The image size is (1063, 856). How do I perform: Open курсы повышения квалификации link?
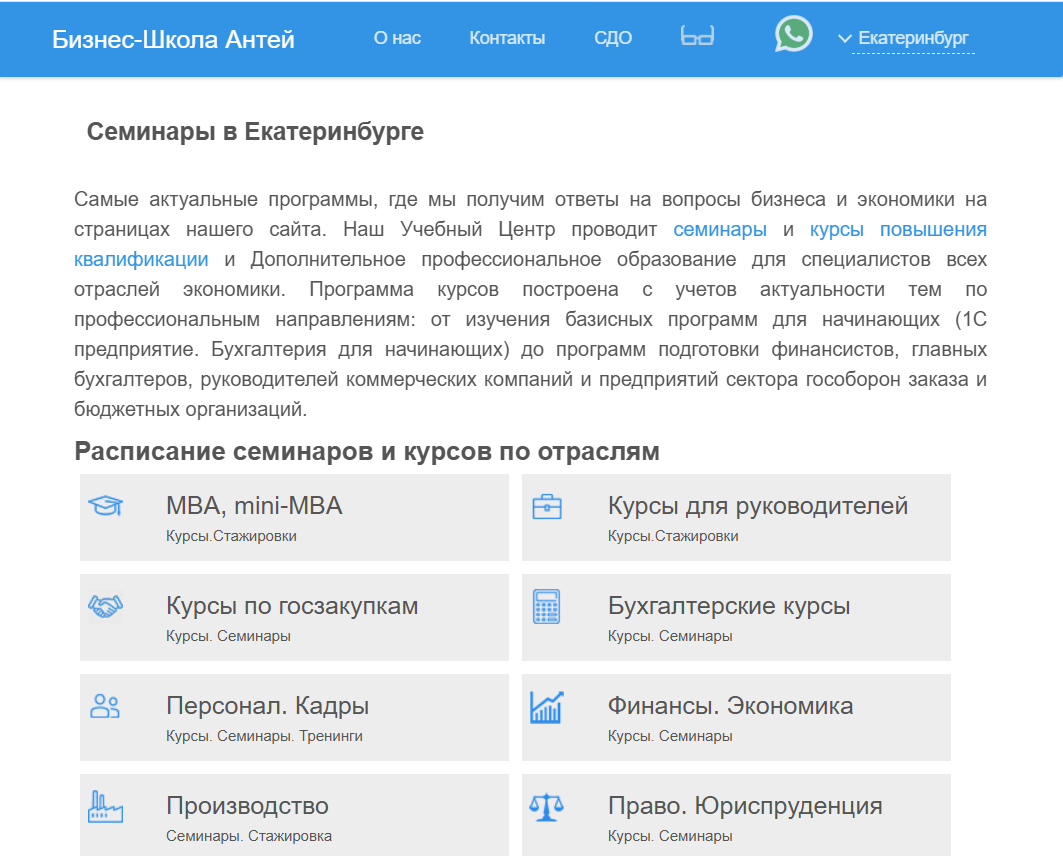pos(897,229)
